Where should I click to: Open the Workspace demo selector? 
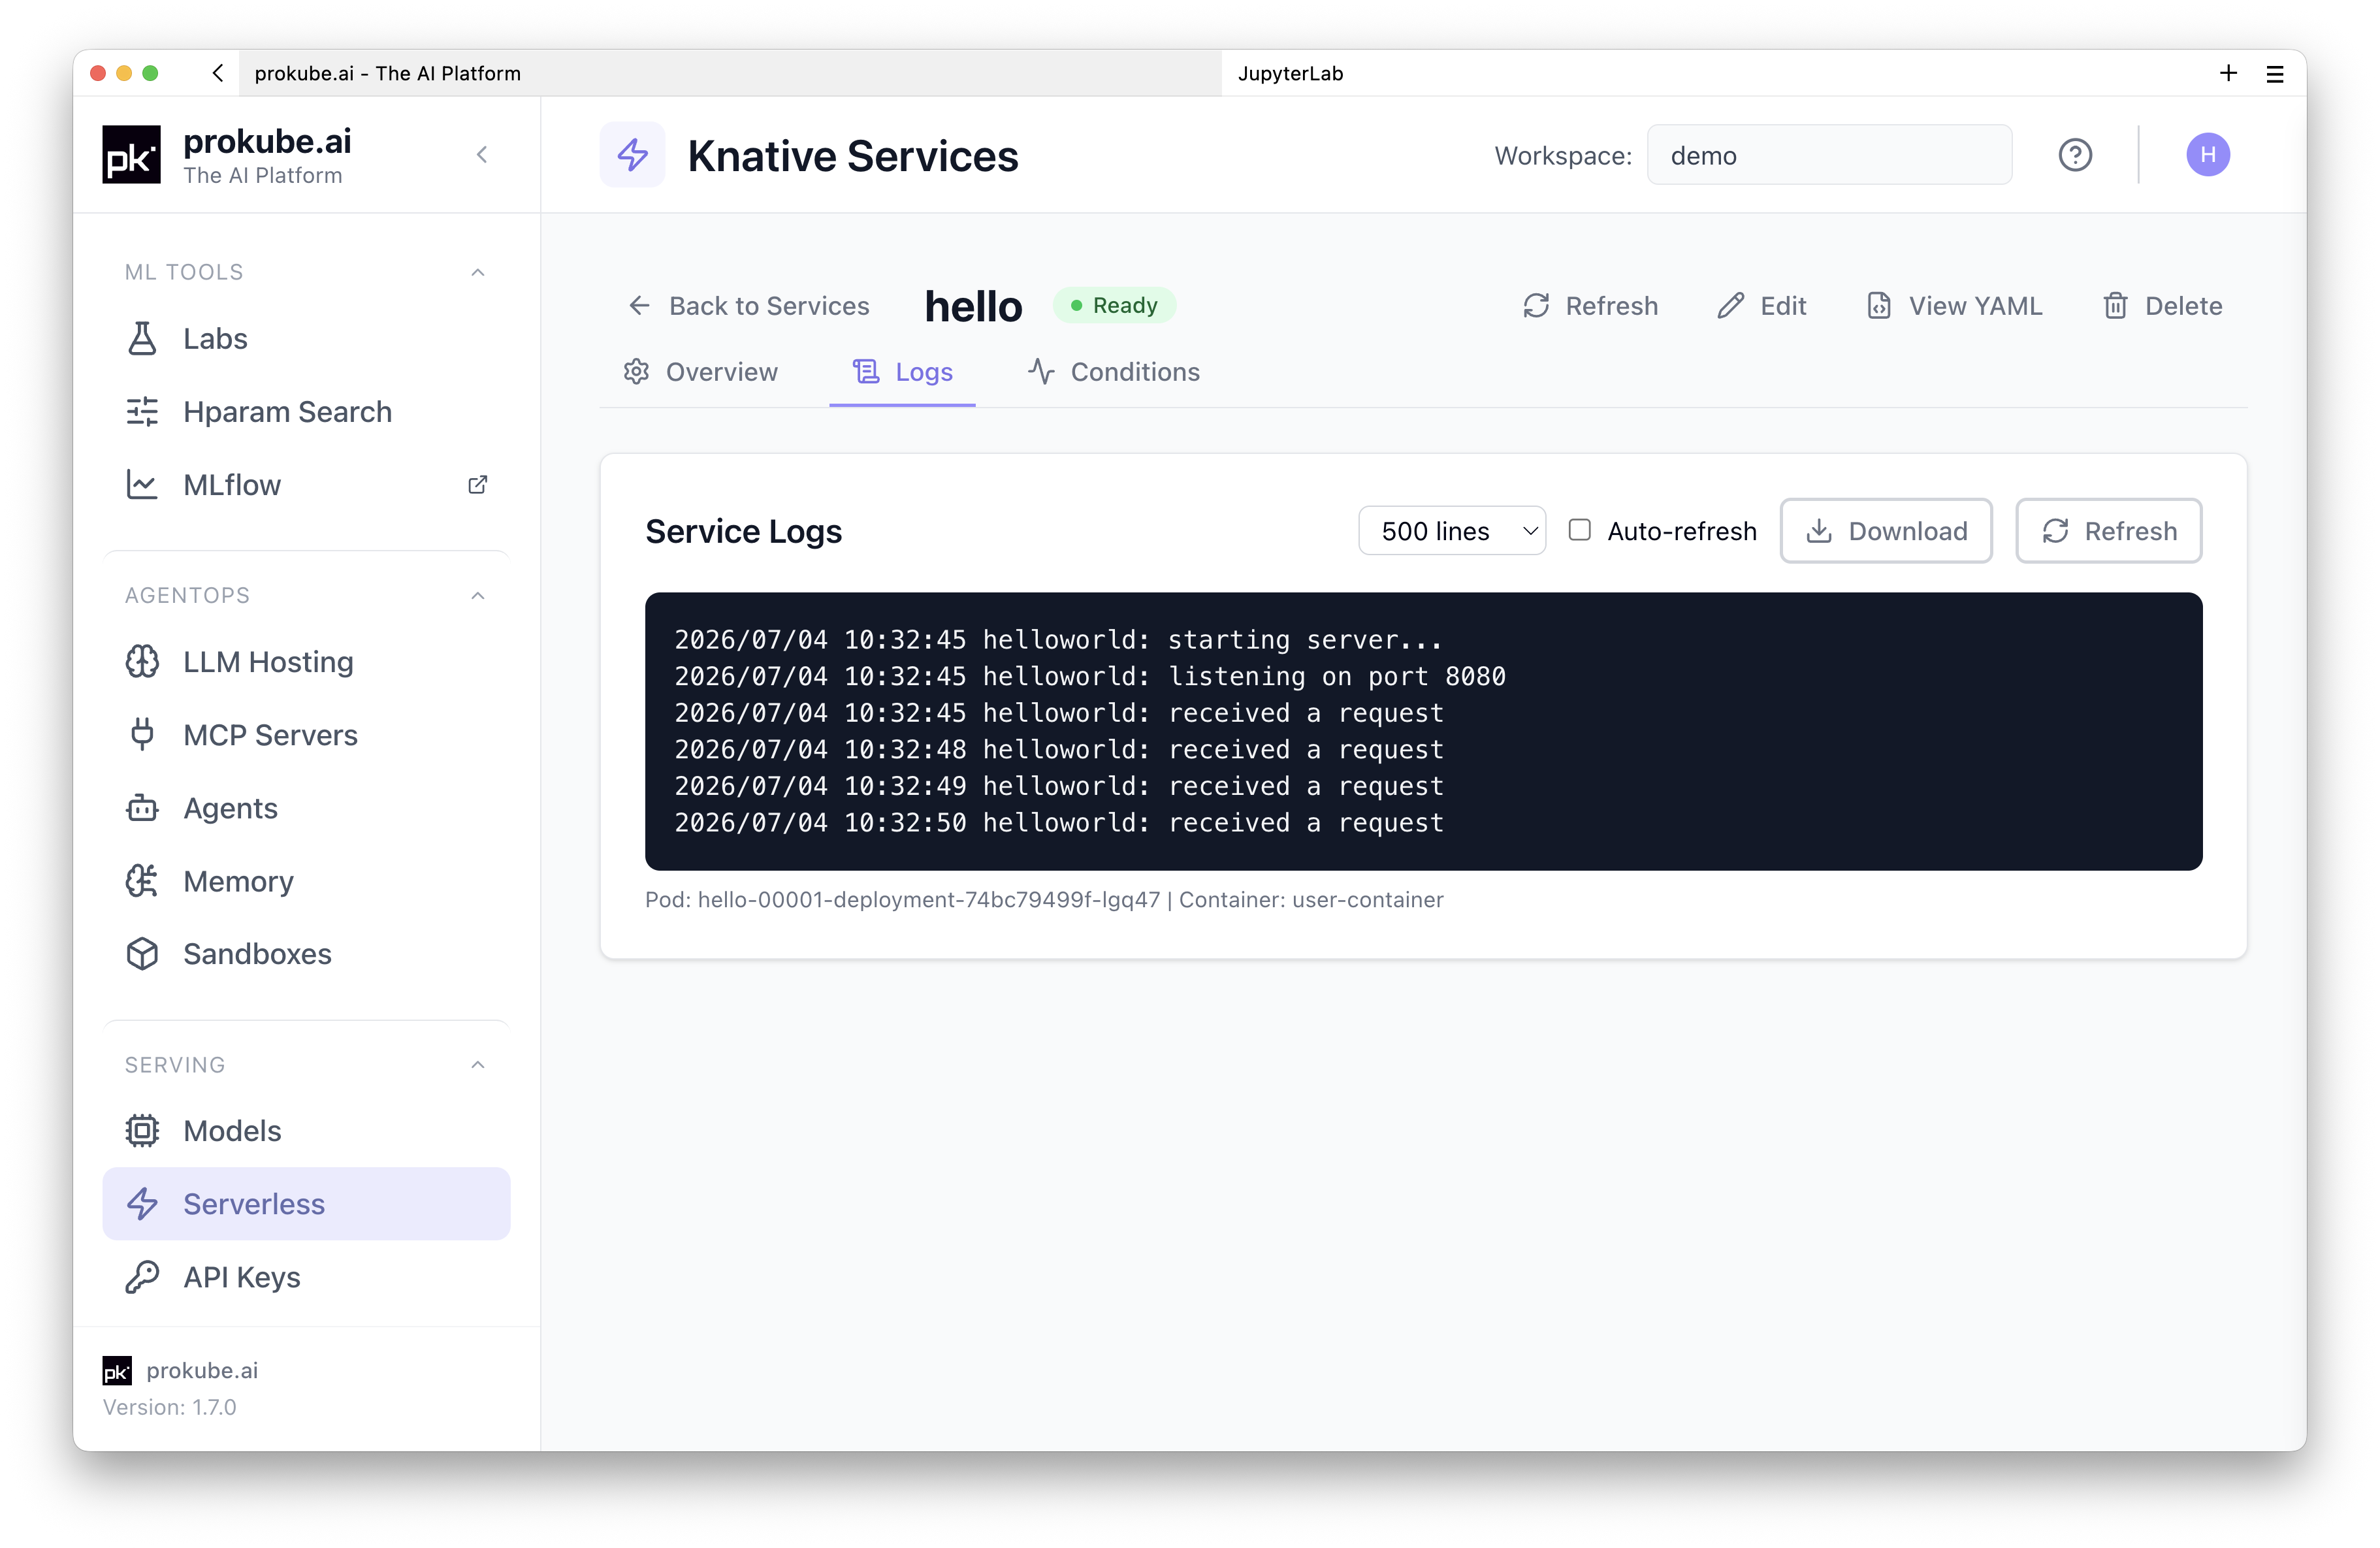(1829, 155)
